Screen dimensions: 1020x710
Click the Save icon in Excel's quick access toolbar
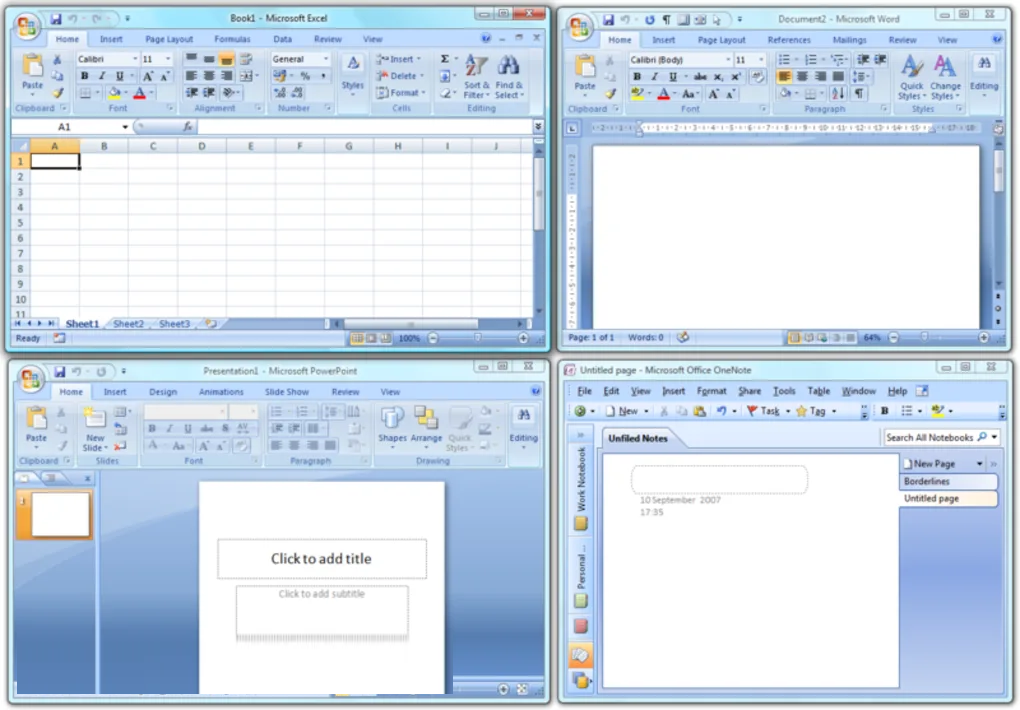tap(56, 19)
